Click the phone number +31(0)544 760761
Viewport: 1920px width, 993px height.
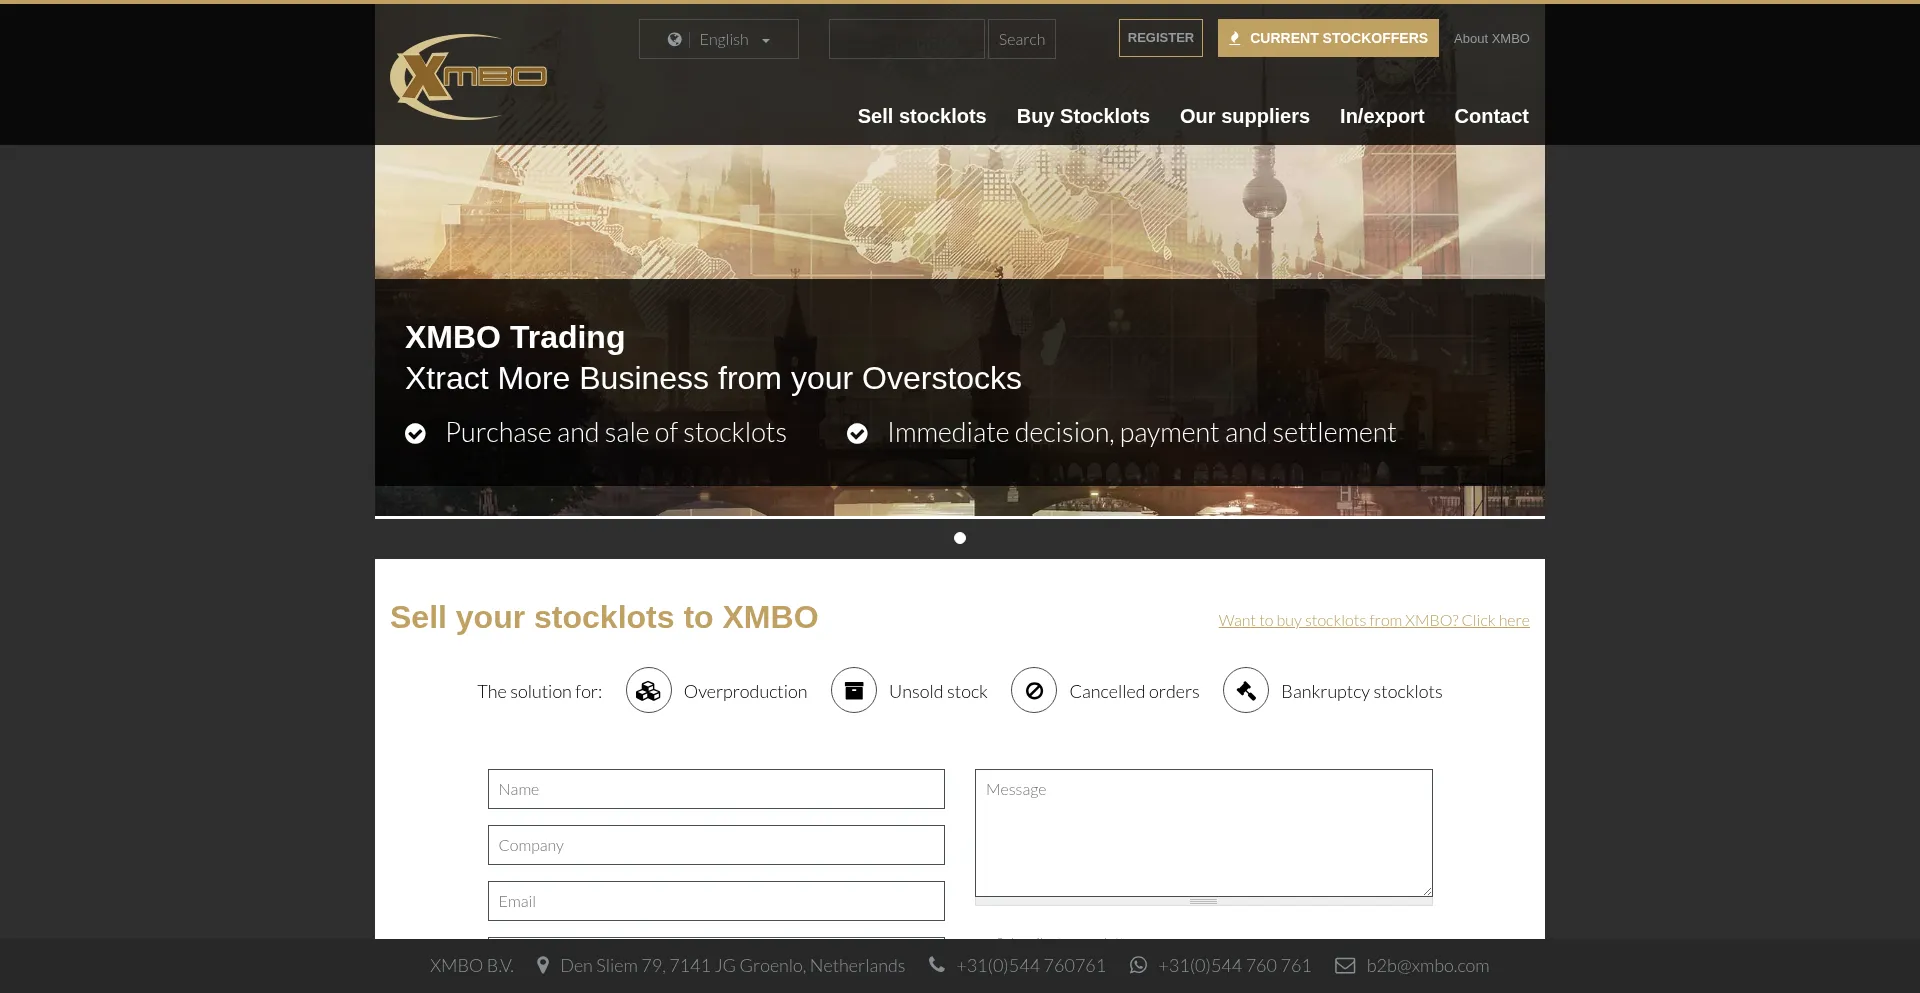click(1031, 965)
